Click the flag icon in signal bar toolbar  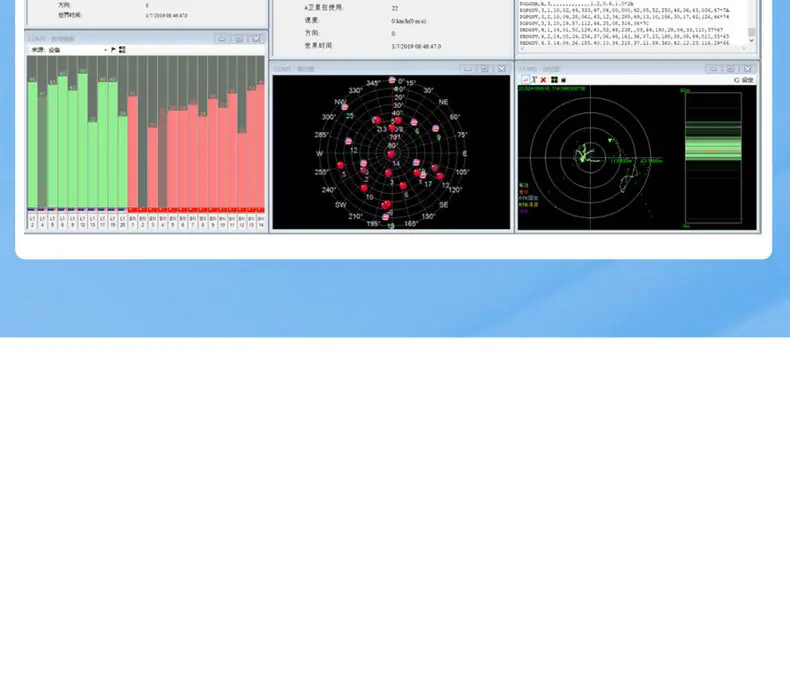[x=113, y=49]
